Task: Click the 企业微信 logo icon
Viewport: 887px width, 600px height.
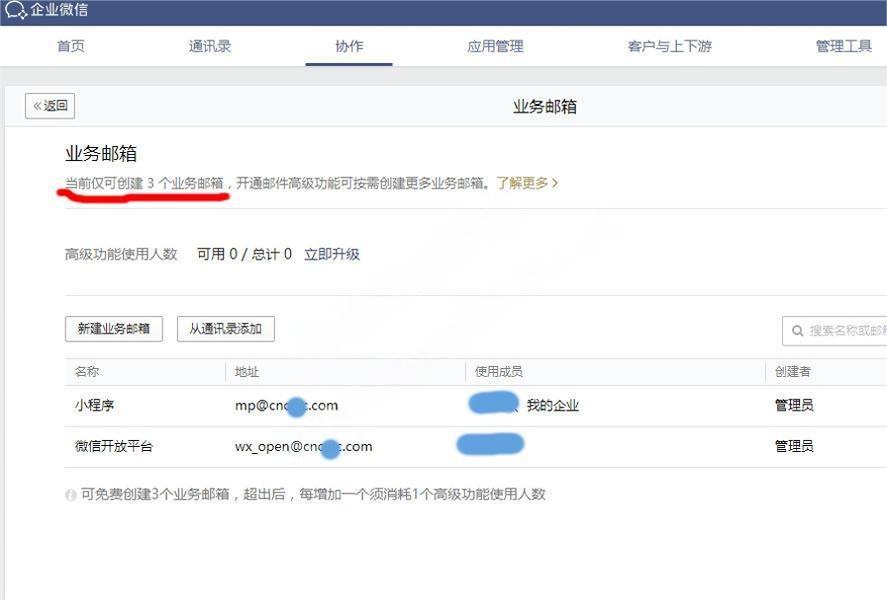Action: (15, 10)
